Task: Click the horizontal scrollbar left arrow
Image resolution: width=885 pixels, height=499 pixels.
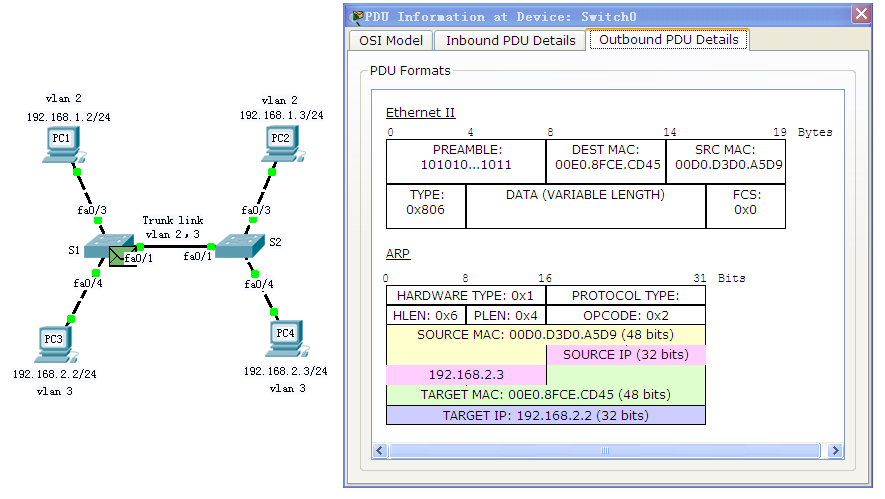Action: coord(380,450)
